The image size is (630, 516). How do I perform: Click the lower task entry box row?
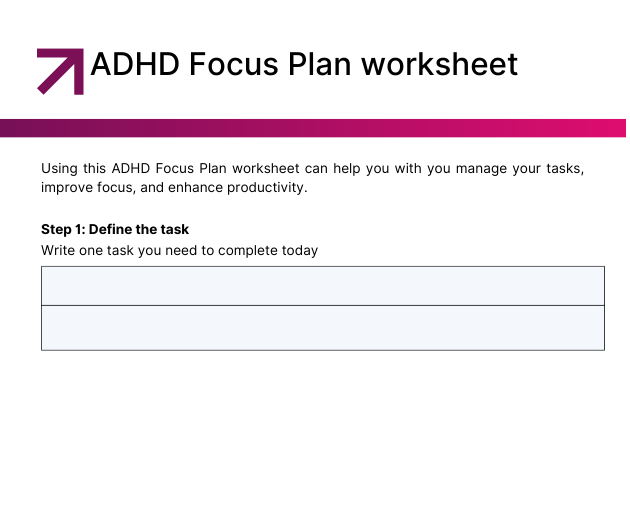[x=323, y=328]
